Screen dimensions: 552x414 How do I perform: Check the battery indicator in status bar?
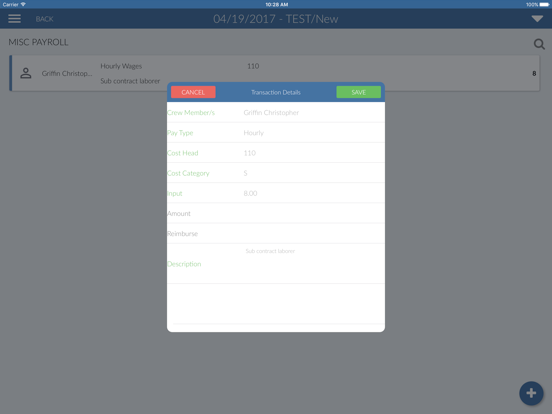[544, 5]
